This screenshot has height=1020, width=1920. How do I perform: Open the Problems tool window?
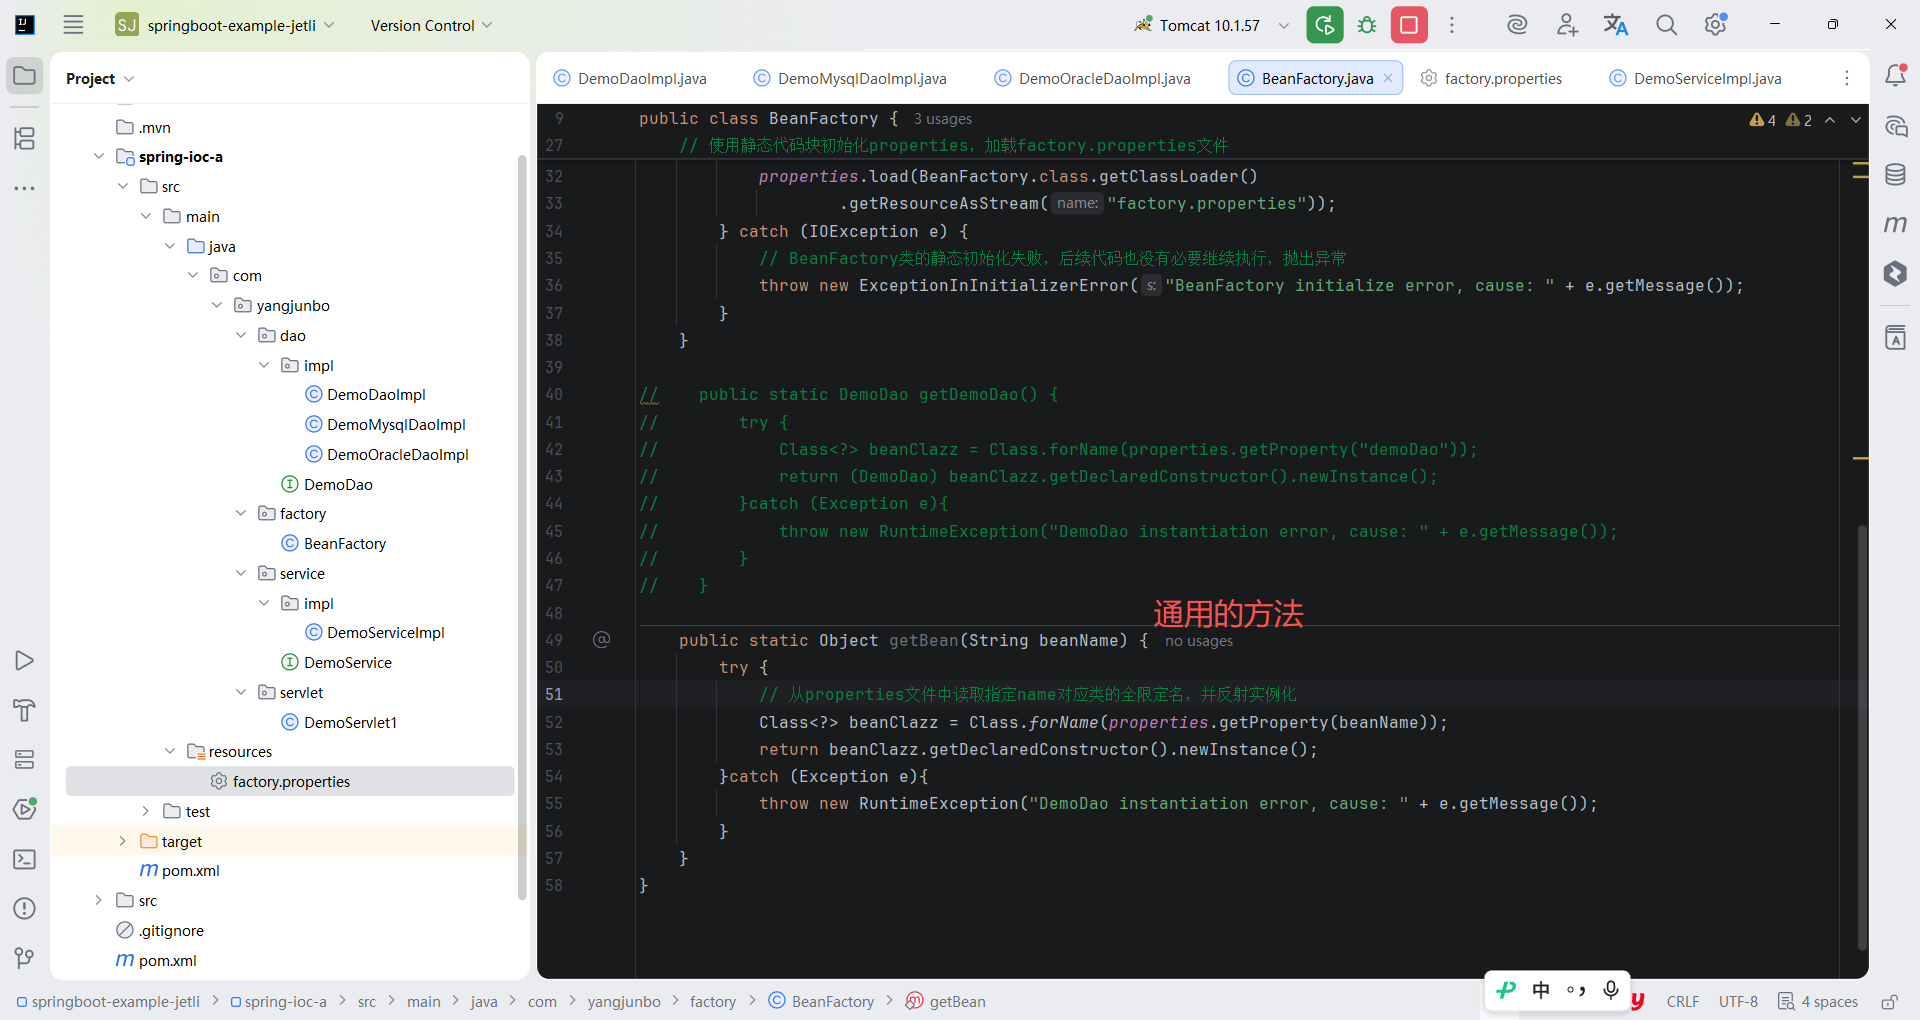coord(25,909)
